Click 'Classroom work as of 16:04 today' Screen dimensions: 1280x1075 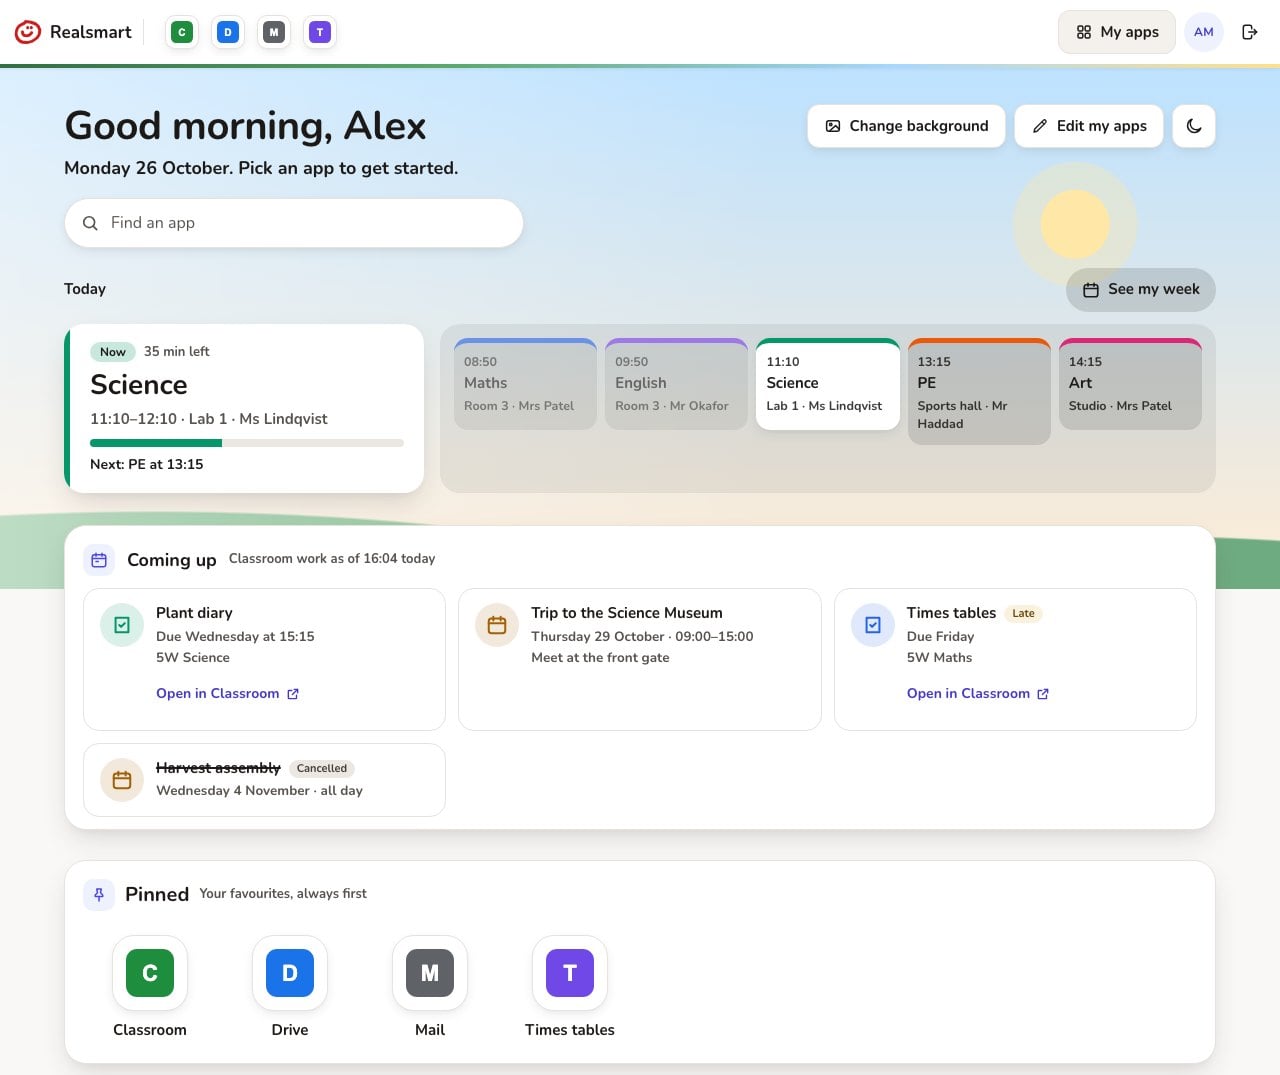(x=332, y=559)
